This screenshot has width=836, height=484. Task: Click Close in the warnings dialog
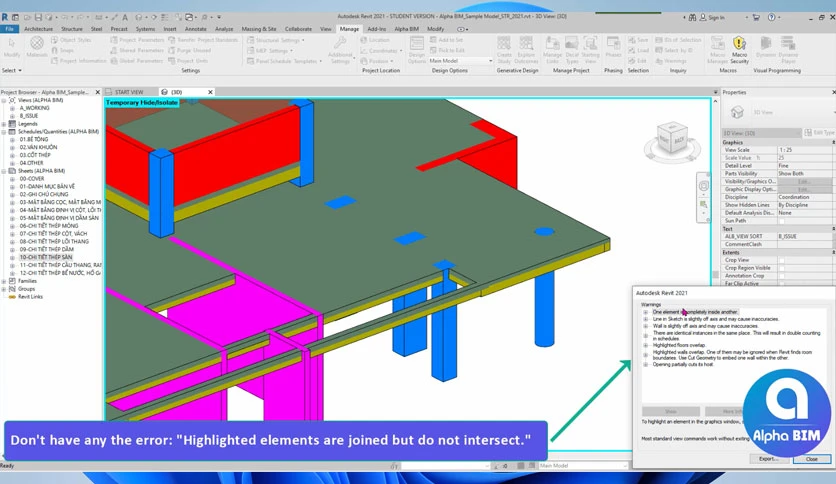(x=811, y=459)
